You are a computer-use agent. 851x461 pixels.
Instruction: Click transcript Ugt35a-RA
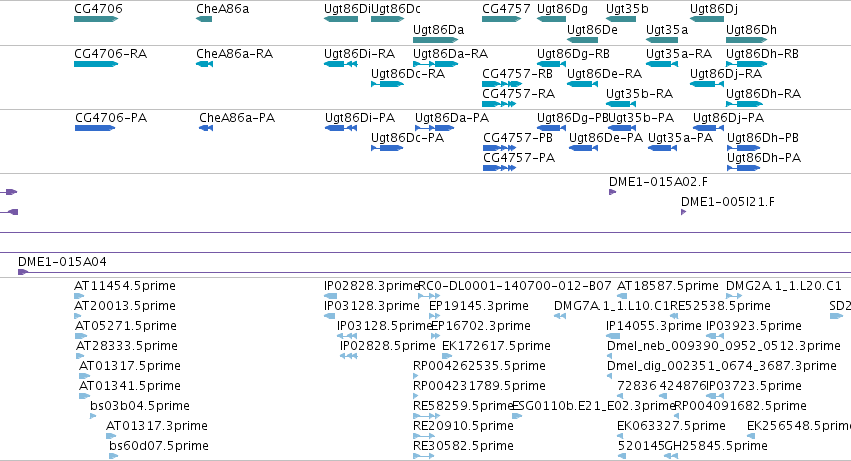662,64
